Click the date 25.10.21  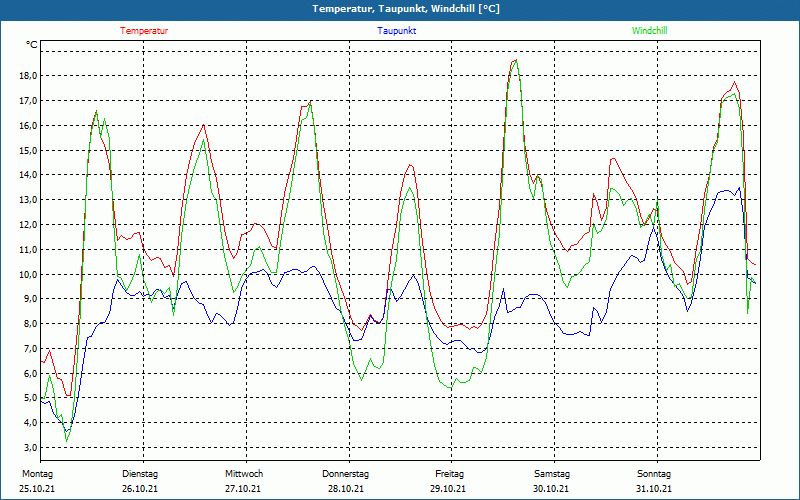(x=37, y=489)
